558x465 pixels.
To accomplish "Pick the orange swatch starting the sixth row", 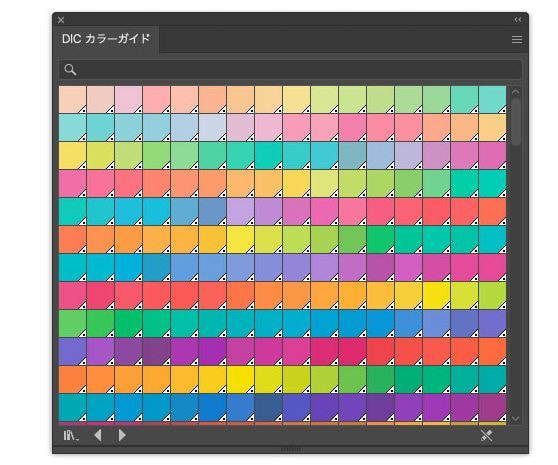I will (x=73, y=240).
